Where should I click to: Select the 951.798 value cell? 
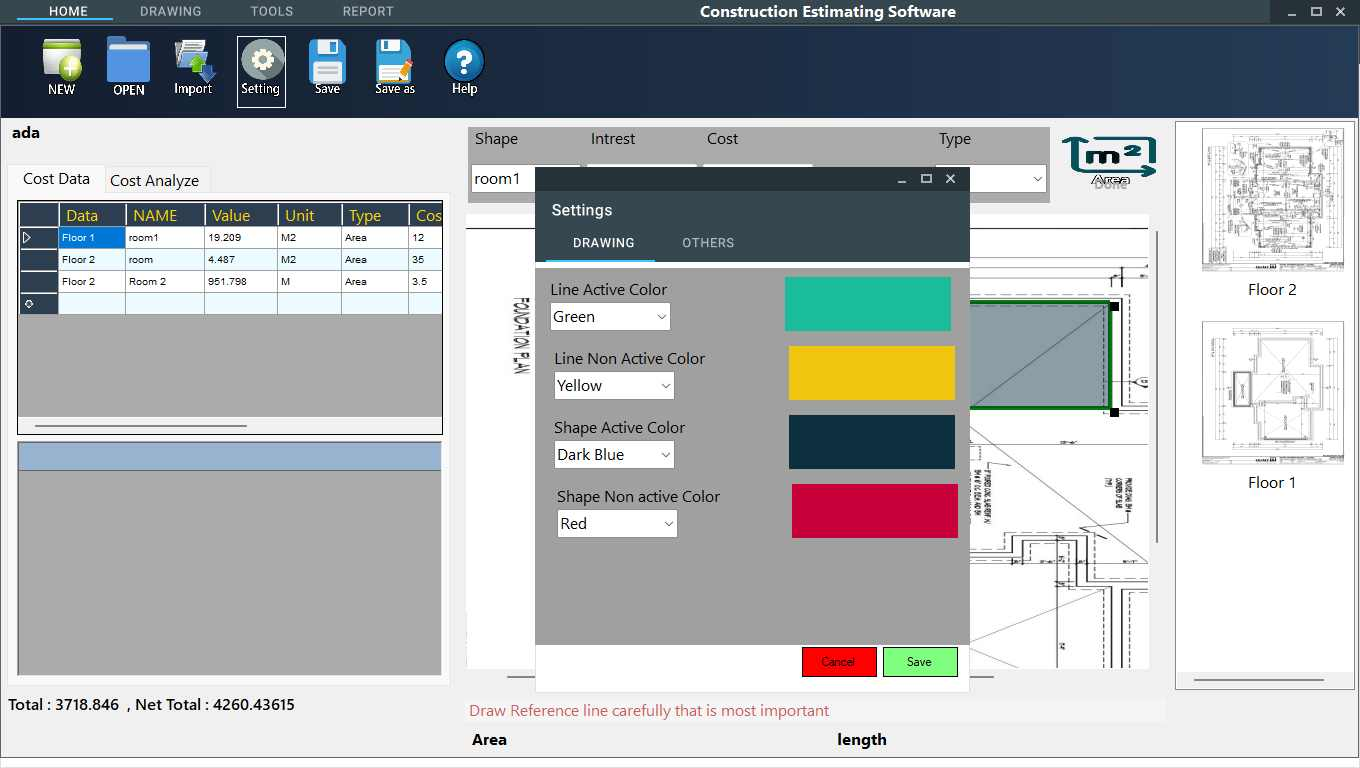[241, 282]
